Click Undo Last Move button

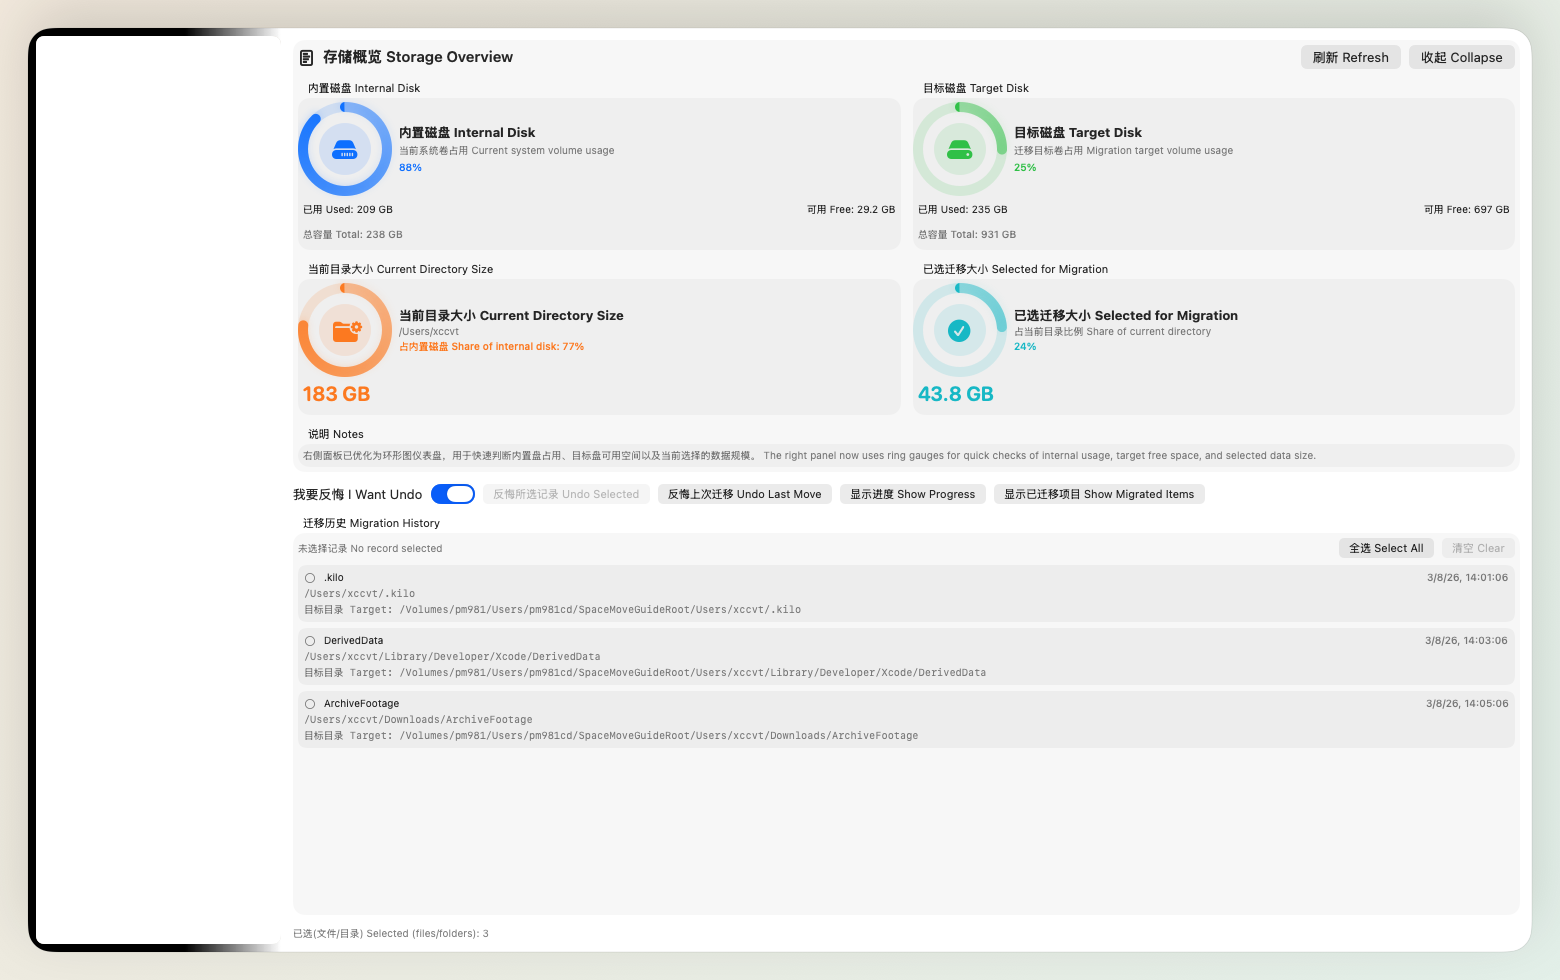click(x=744, y=494)
